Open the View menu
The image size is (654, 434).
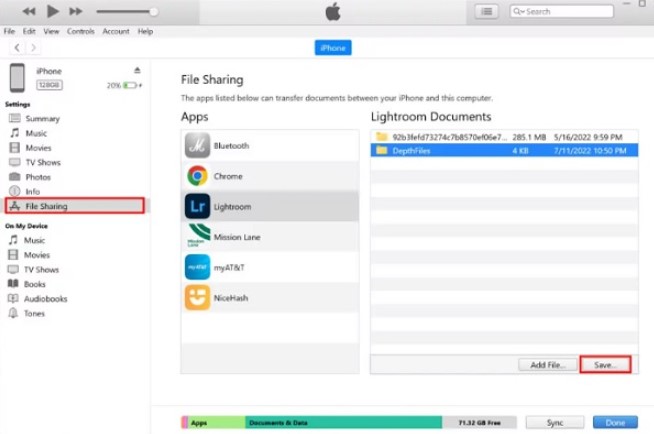pos(51,31)
